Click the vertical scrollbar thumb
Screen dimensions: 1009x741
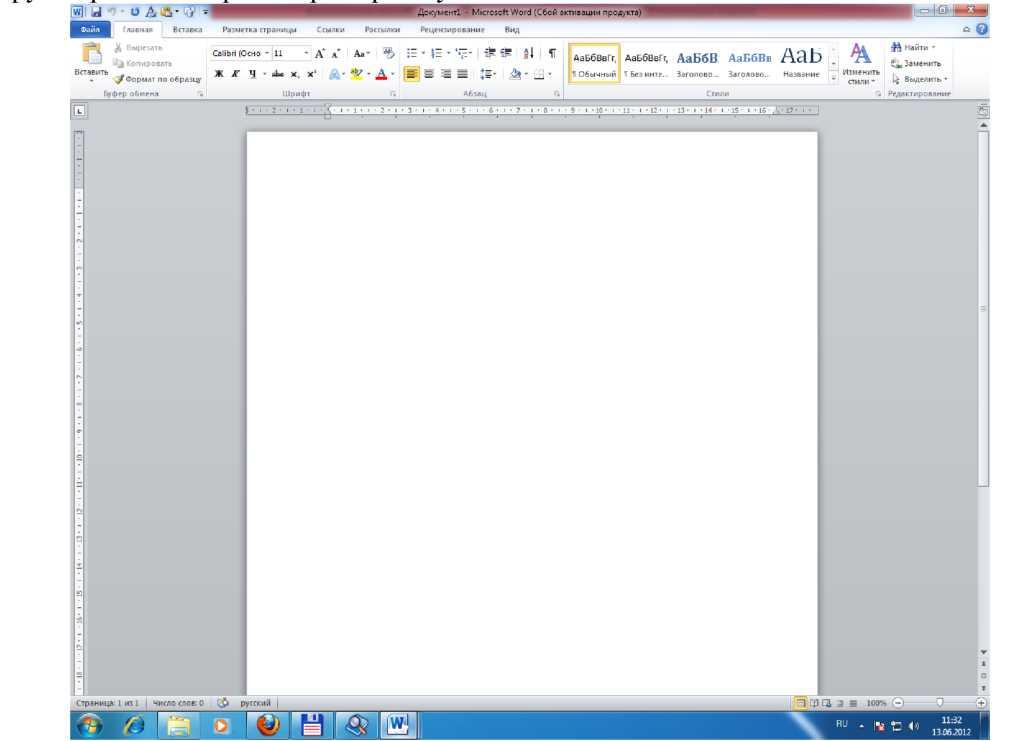tap(983, 309)
